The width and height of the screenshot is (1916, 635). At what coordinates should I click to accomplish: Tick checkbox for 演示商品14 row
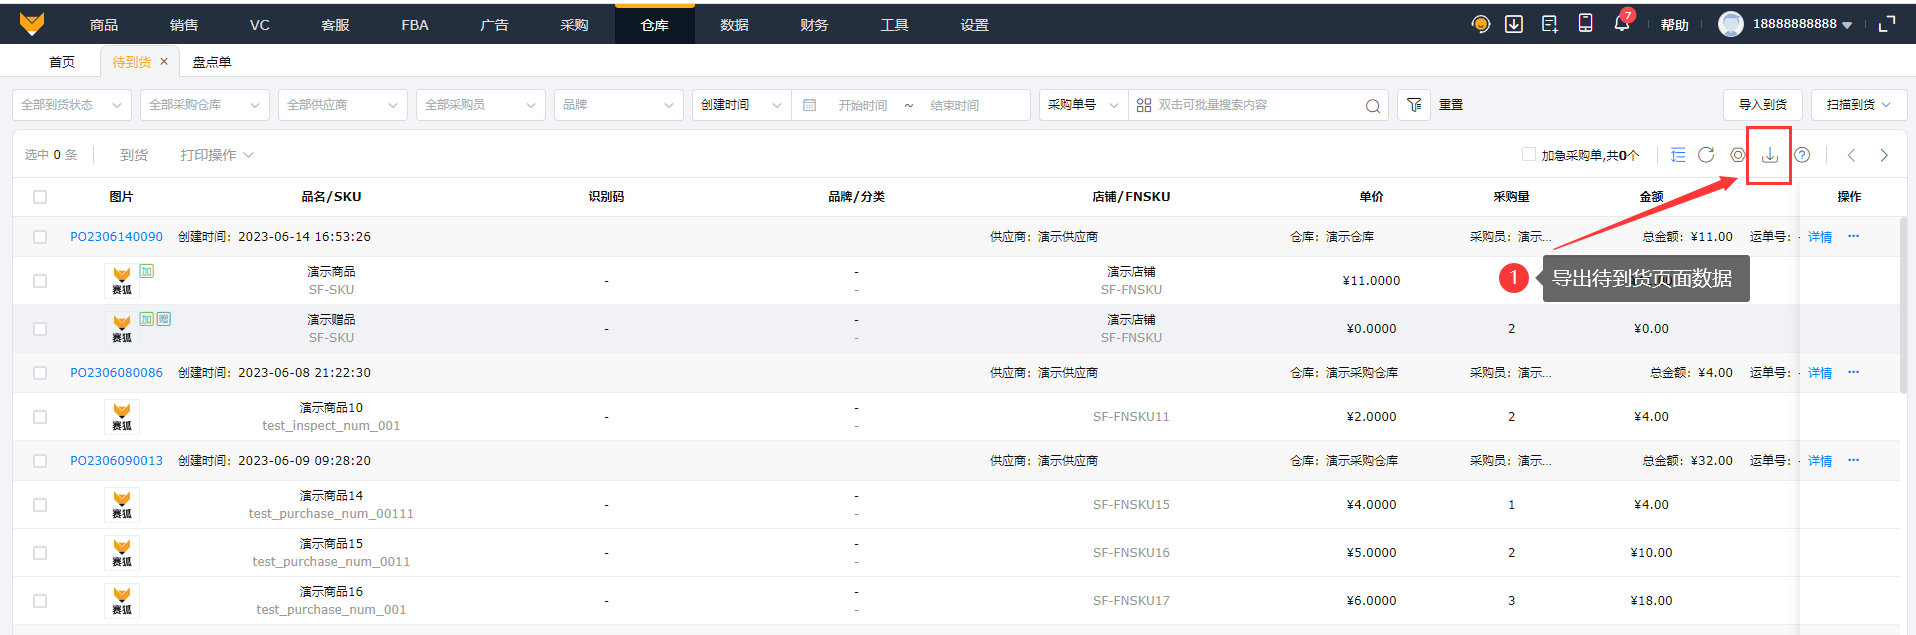coord(40,505)
